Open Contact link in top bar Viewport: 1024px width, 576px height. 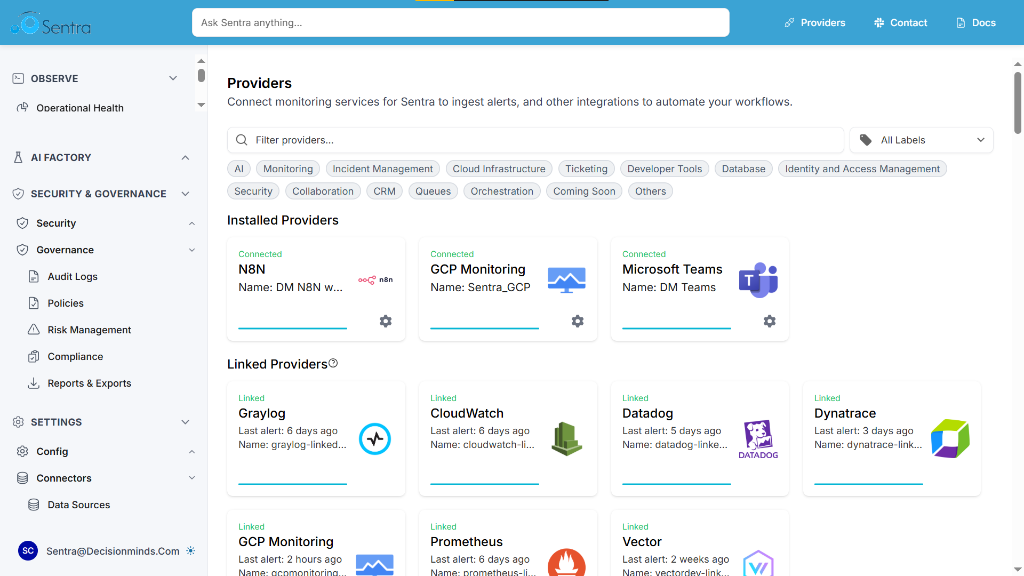coord(901,22)
